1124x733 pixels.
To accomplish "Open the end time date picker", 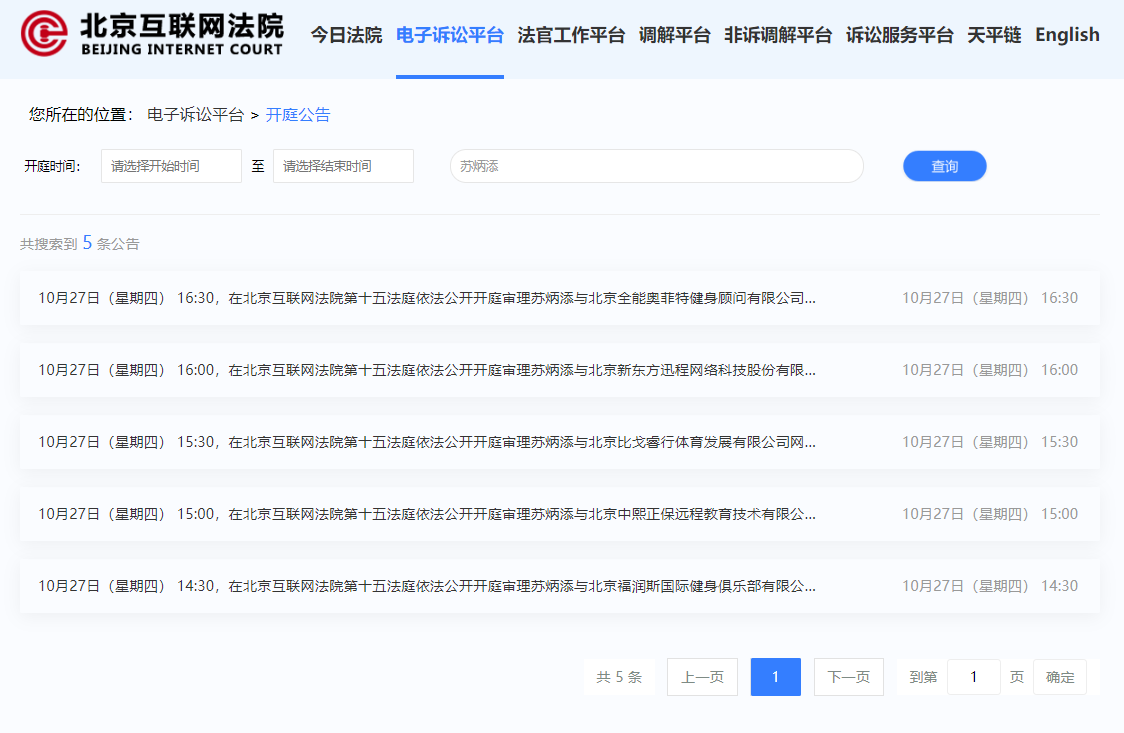I will (x=343, y=166).
